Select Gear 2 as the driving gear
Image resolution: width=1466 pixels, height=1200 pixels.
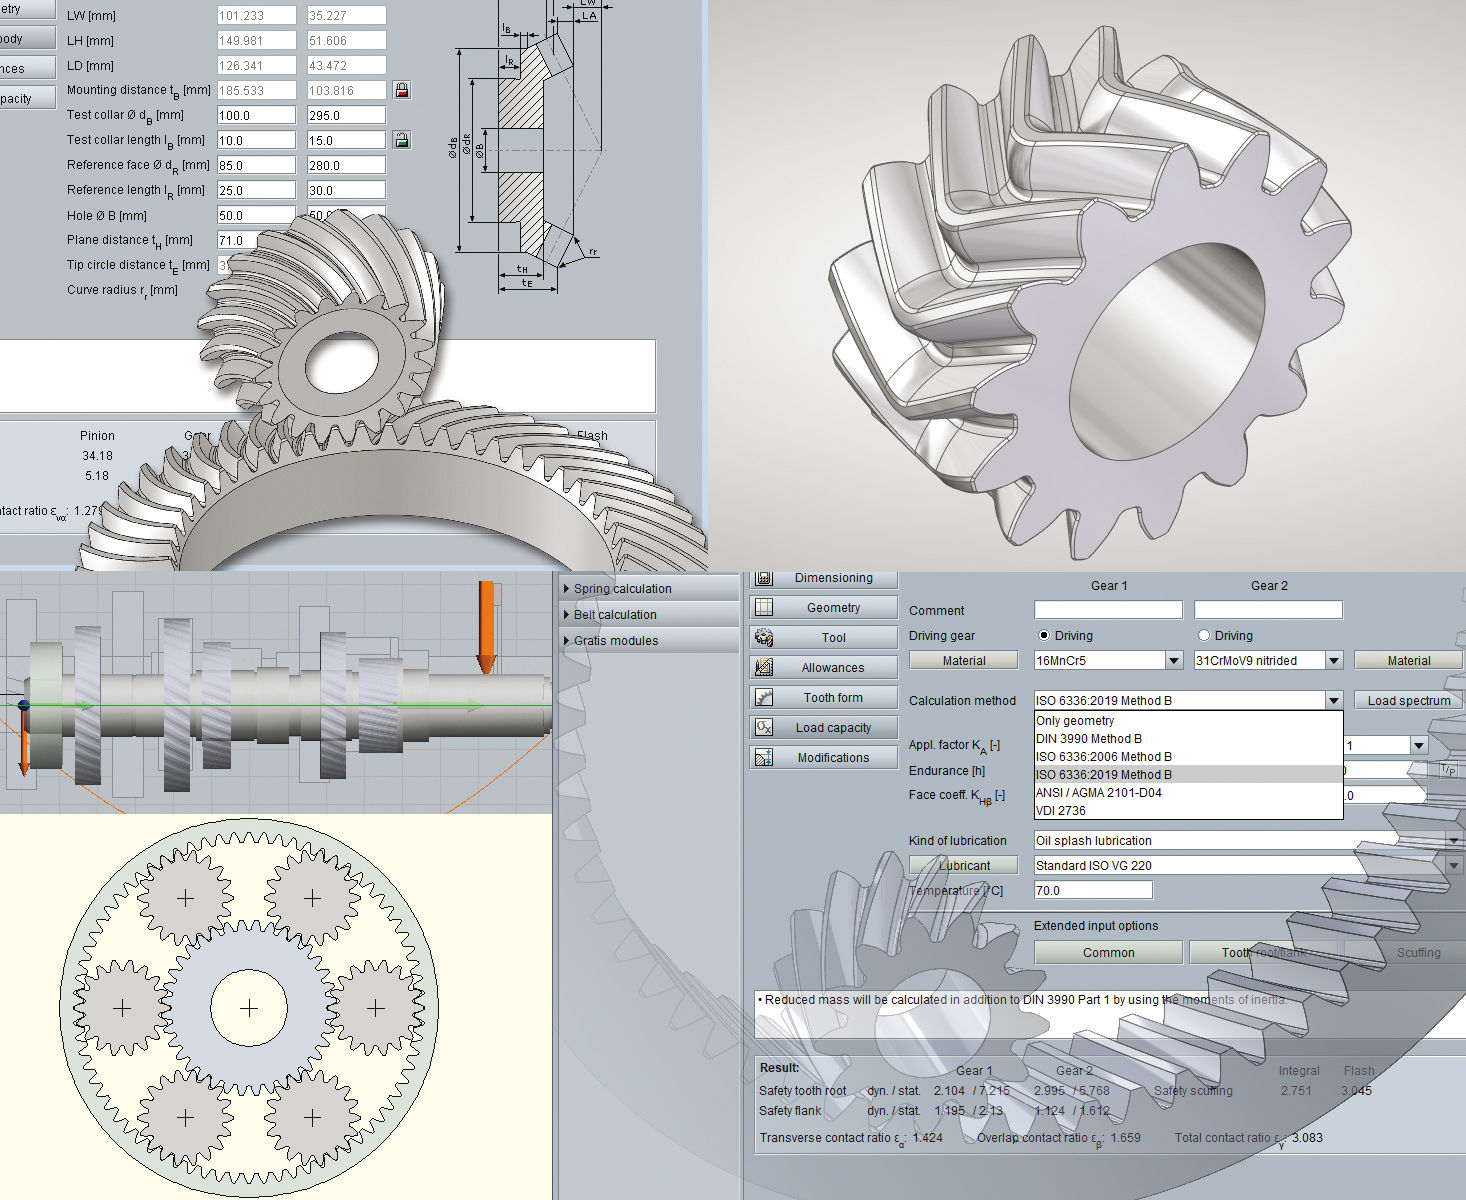(x=1204, y=635)
